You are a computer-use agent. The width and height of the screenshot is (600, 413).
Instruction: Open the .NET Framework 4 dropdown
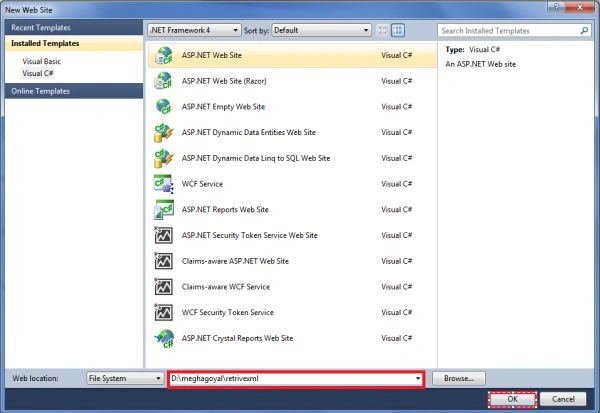coord(194,30)
